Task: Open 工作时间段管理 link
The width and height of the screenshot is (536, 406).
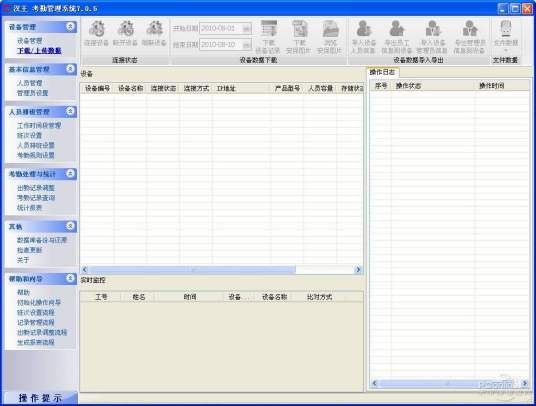Action: tap(39, 125)
